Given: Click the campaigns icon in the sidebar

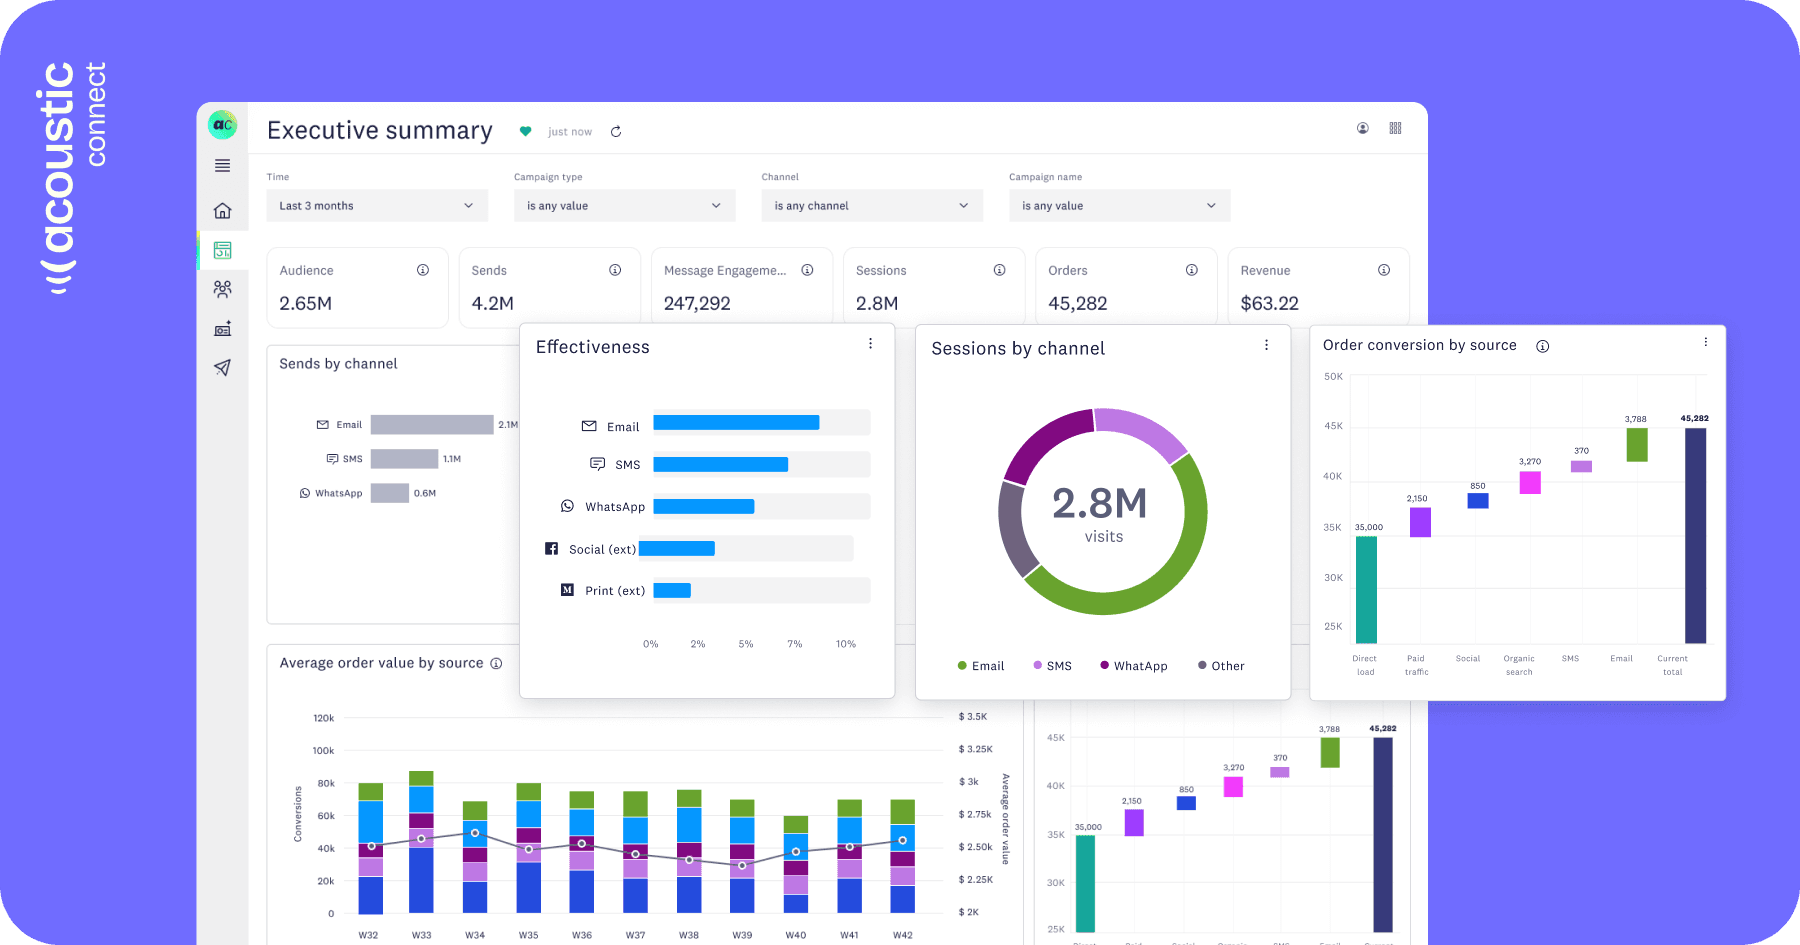Looking at the screenshot, I should click(x=222, y=328).
